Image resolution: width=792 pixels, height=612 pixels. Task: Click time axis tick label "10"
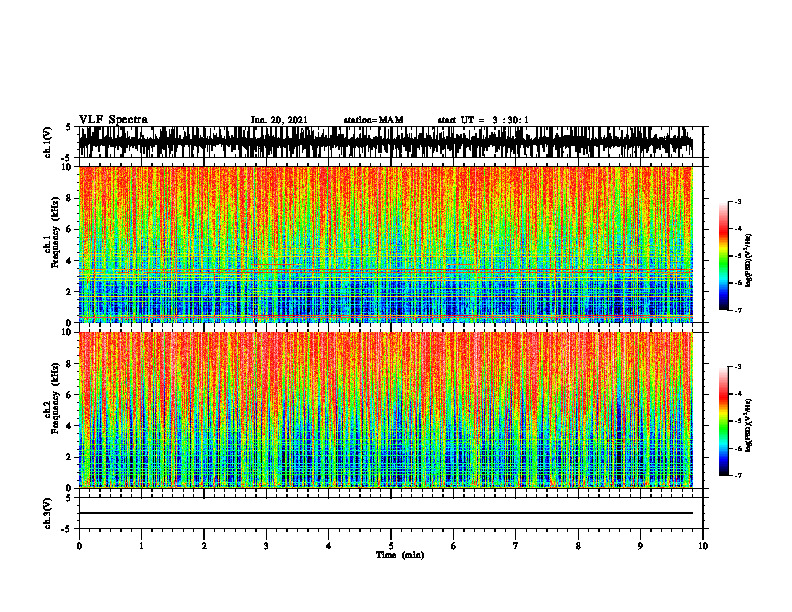pyautogui.click(x=703, y=546)
